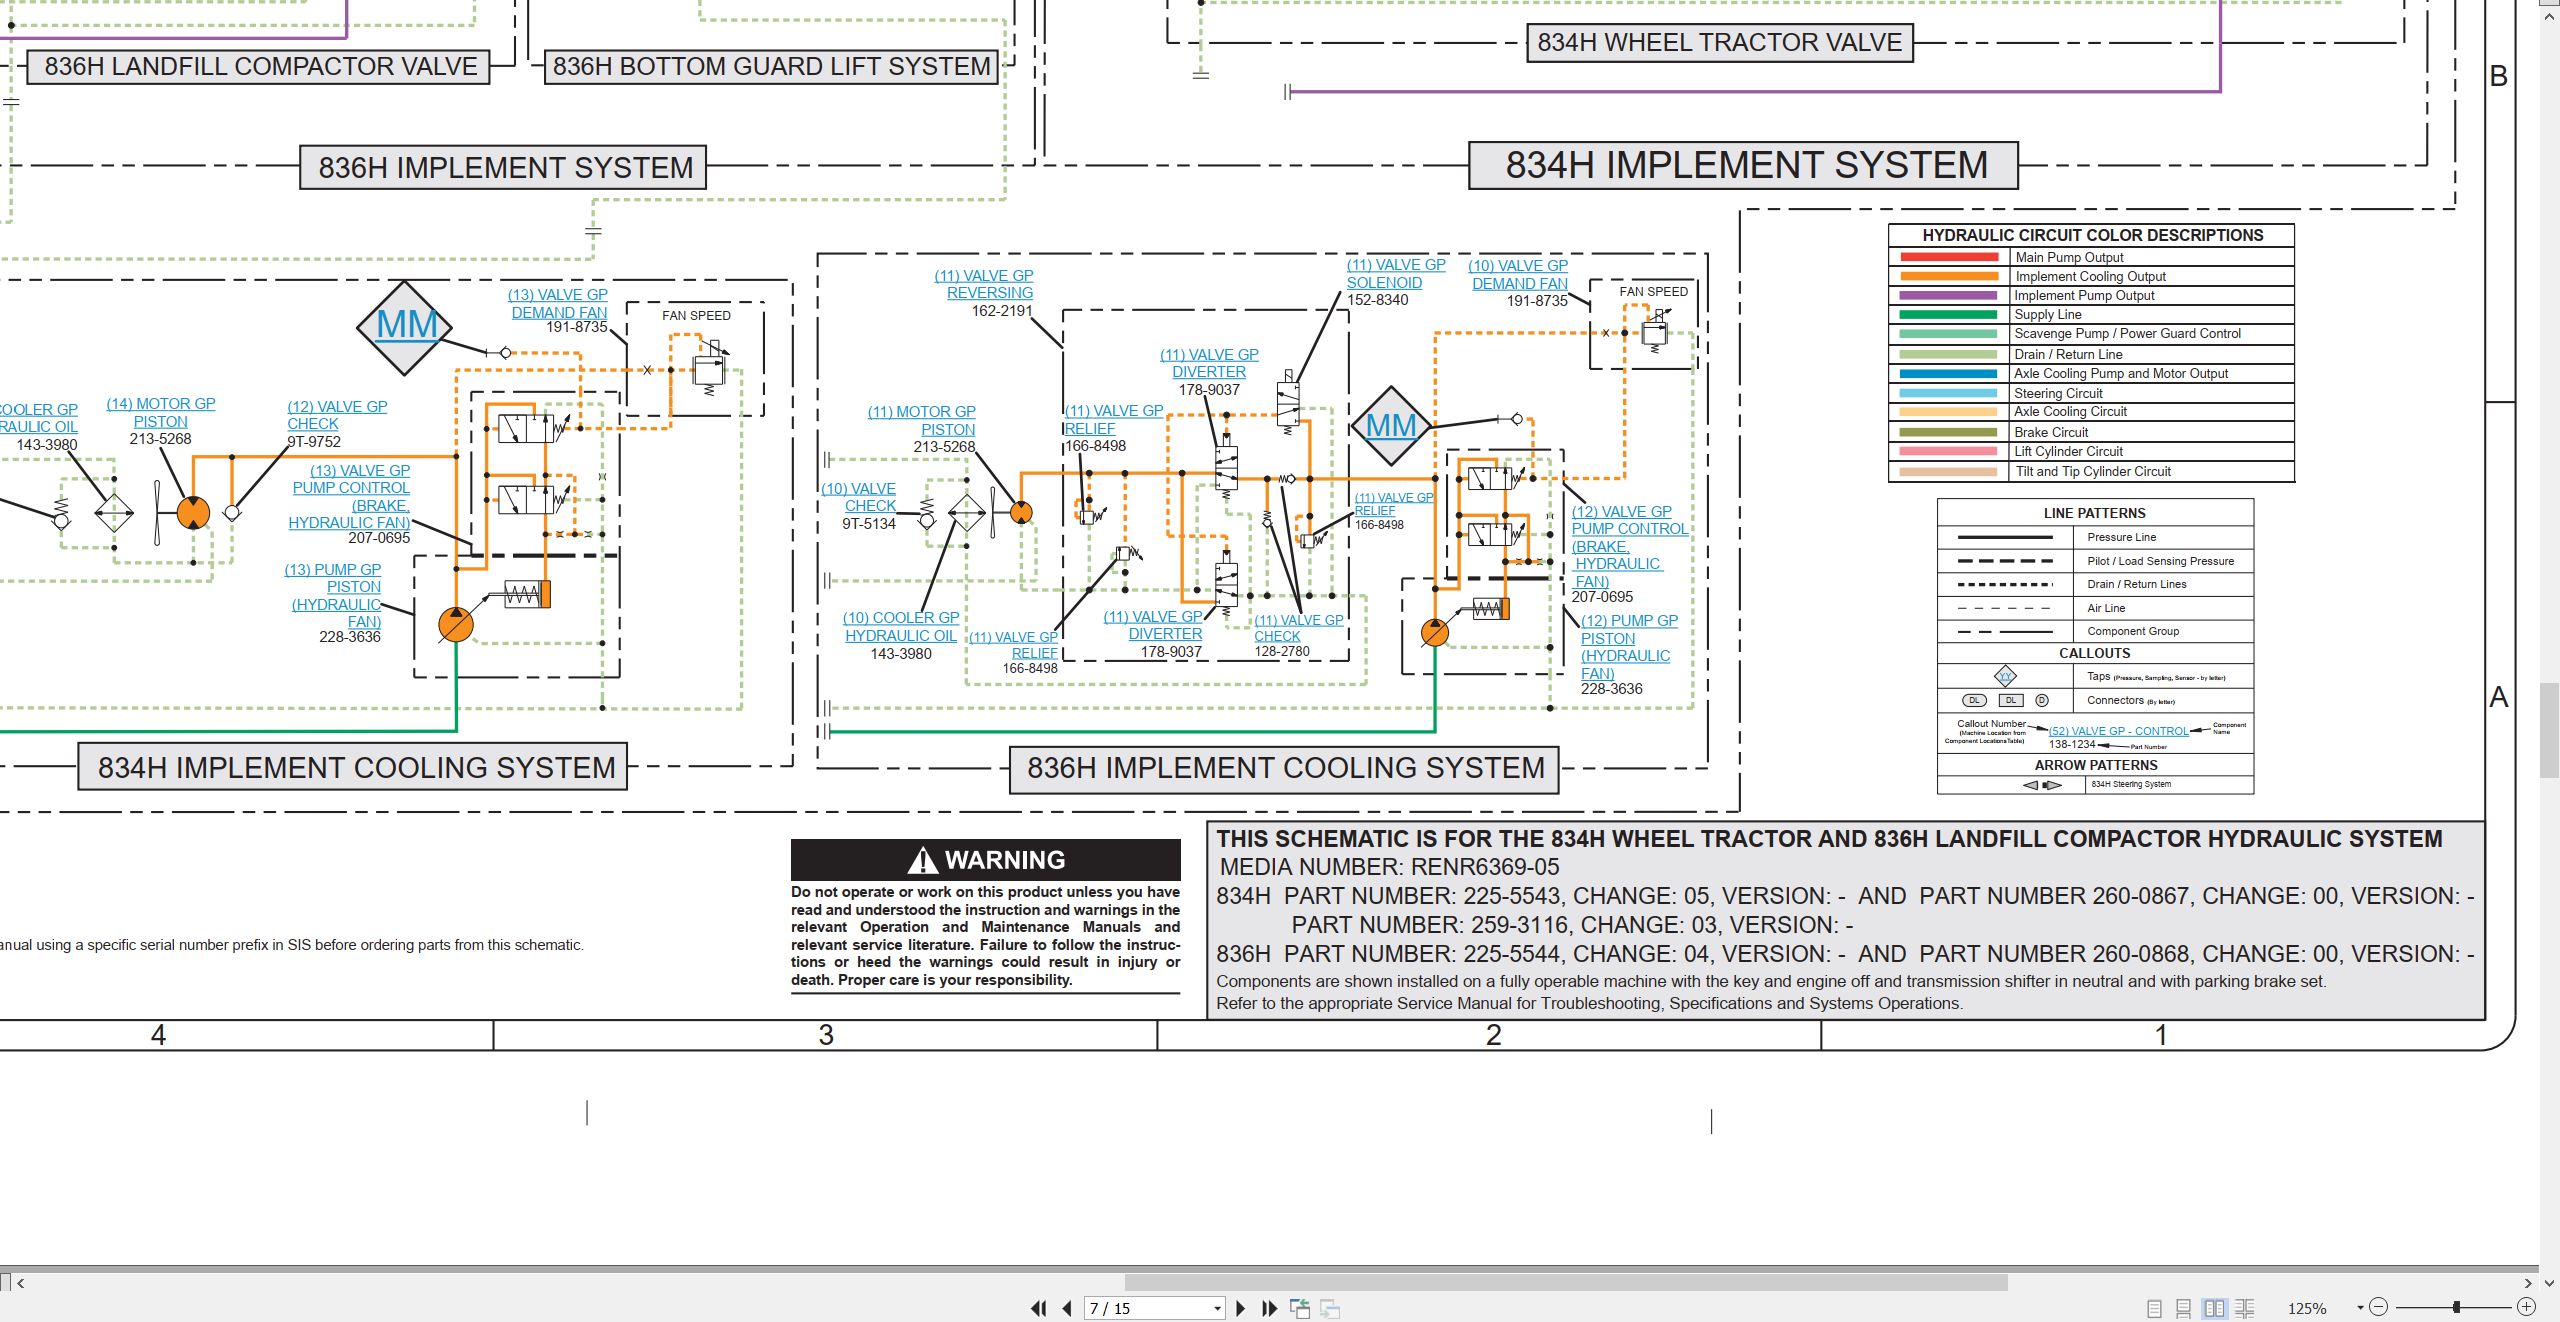Click the WARNING header banner
This screenshot has width=2560, height=1322.
click(x=985, y=860)
